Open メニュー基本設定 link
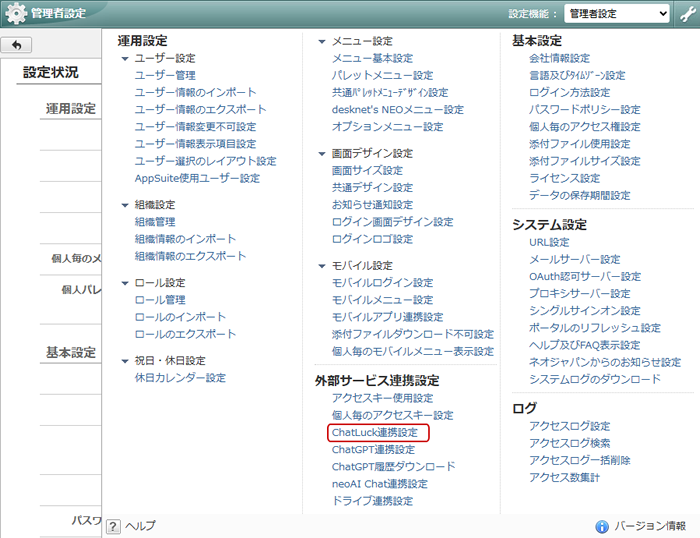 (372, 58)
